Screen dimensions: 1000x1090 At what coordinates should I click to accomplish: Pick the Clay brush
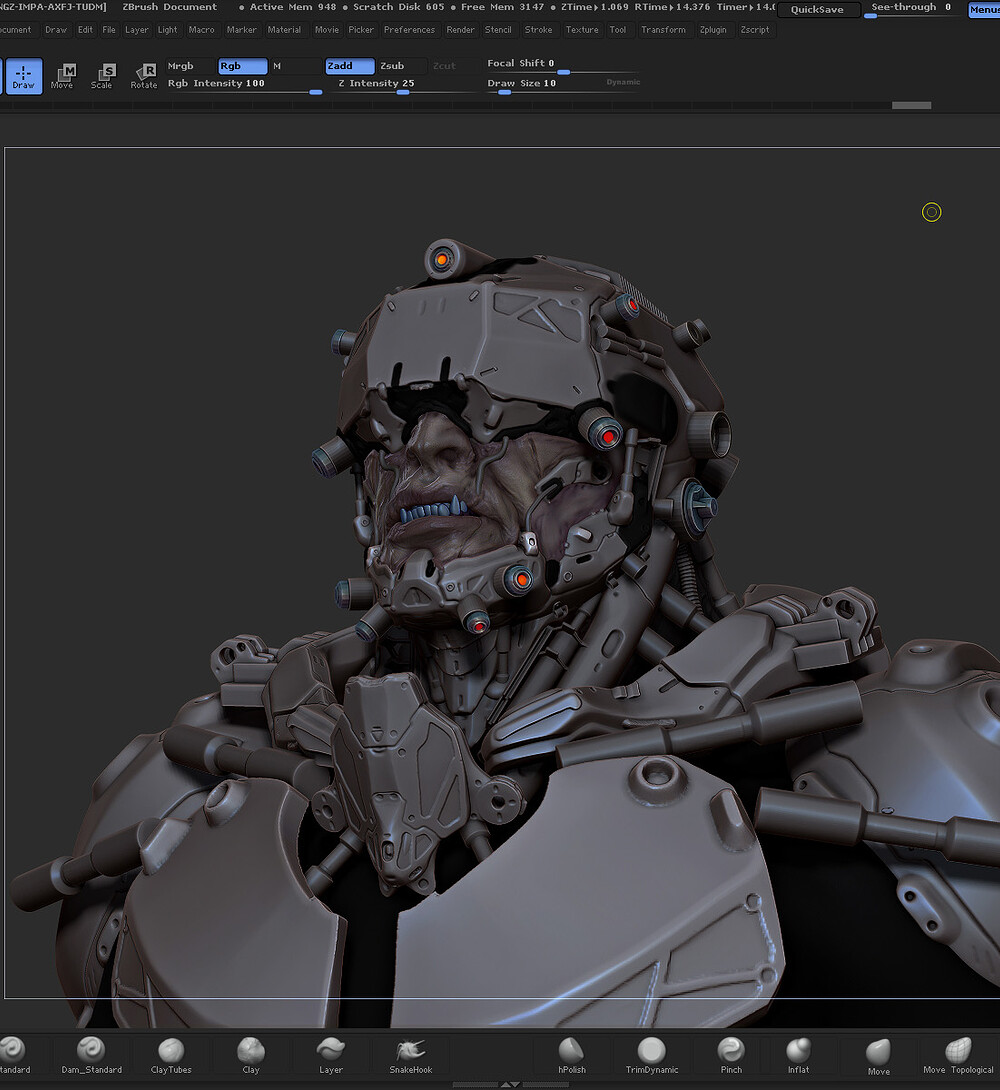[x=251, y=1055]
